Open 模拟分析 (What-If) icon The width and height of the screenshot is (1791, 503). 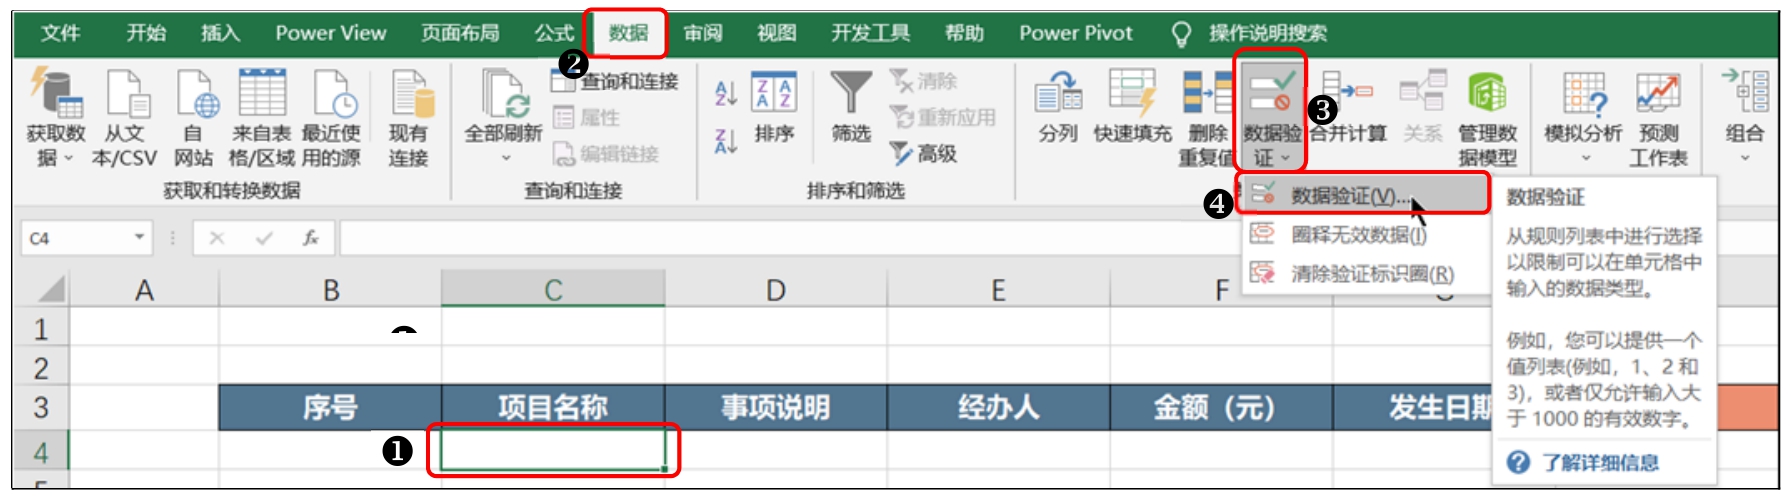click(x=1585, y=92)
